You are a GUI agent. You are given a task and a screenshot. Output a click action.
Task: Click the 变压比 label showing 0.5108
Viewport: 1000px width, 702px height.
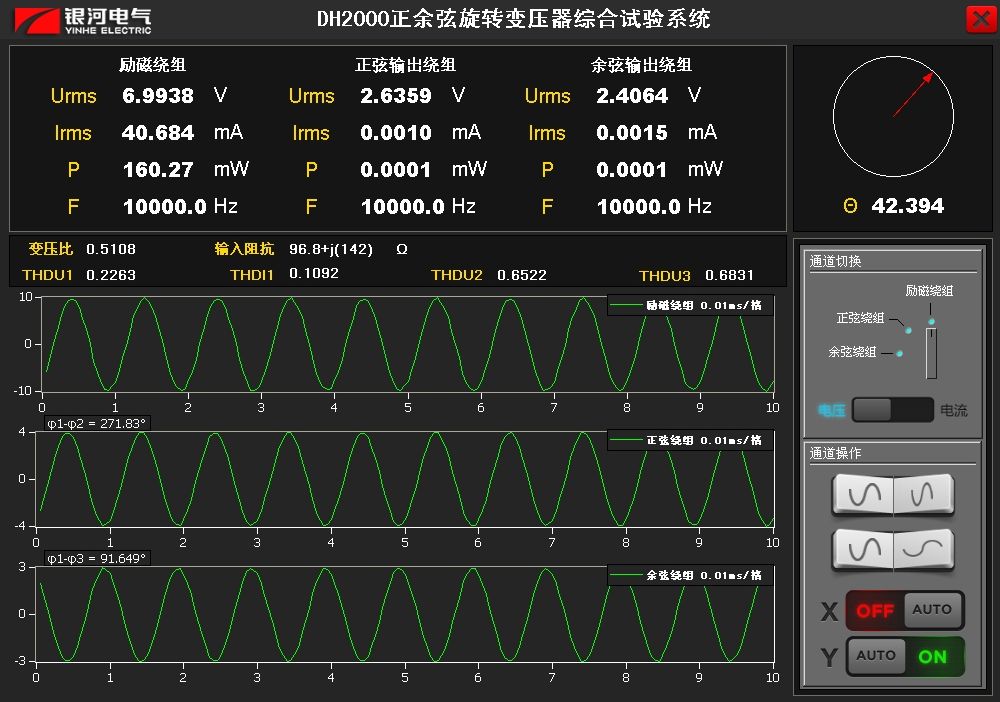pyautogui.click(x=50, y=249)
